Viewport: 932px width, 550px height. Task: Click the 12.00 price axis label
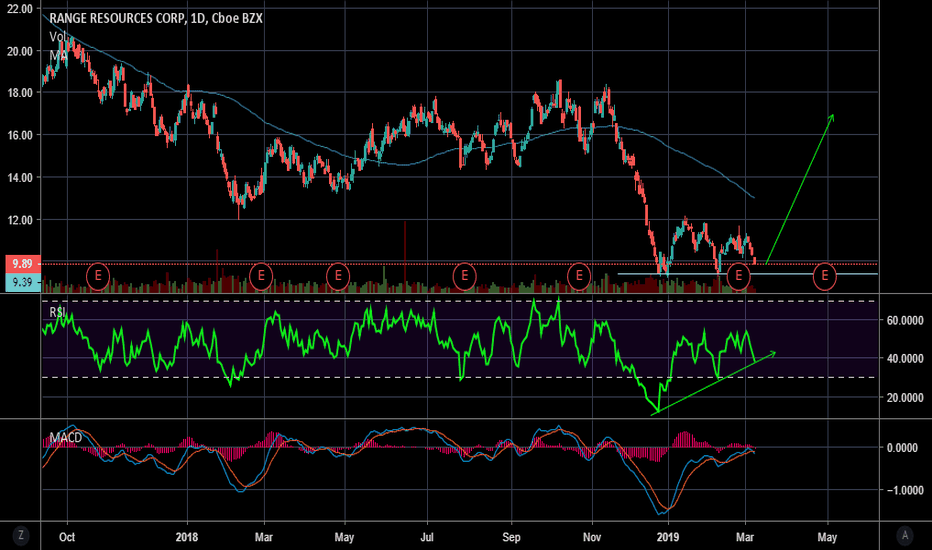click(20, 220)
